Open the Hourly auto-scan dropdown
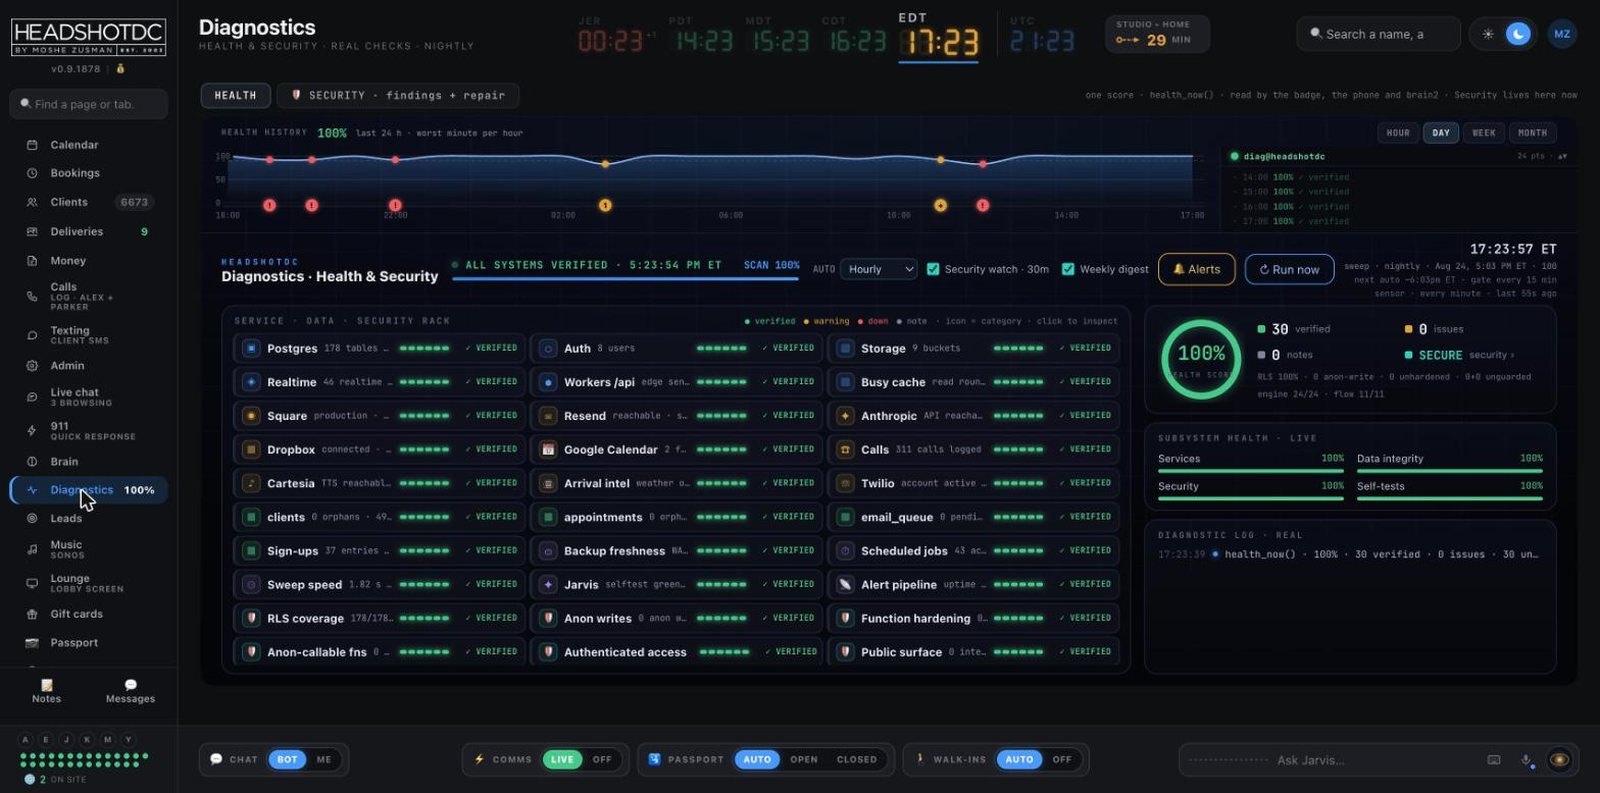Screen dimensions: 1600x793 879,269
